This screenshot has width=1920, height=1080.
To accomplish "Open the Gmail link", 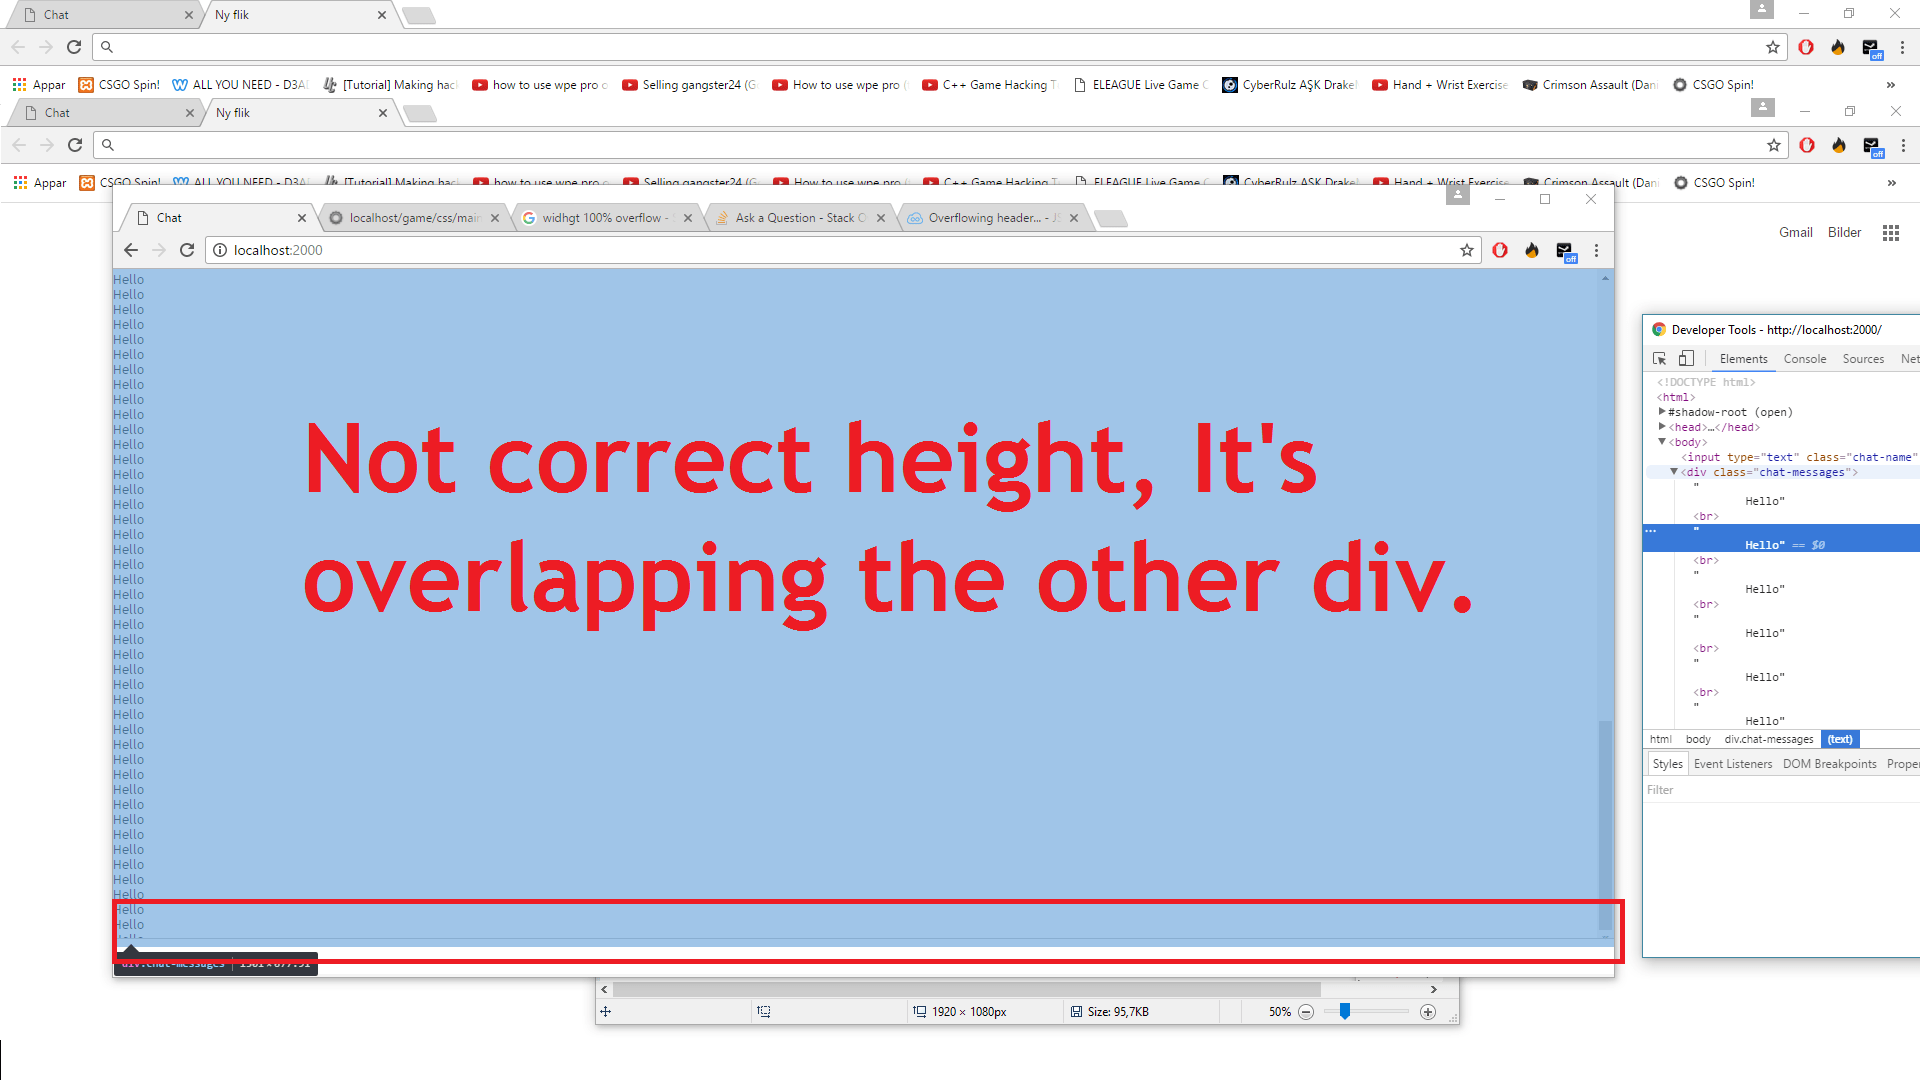I will (1795, 233).
